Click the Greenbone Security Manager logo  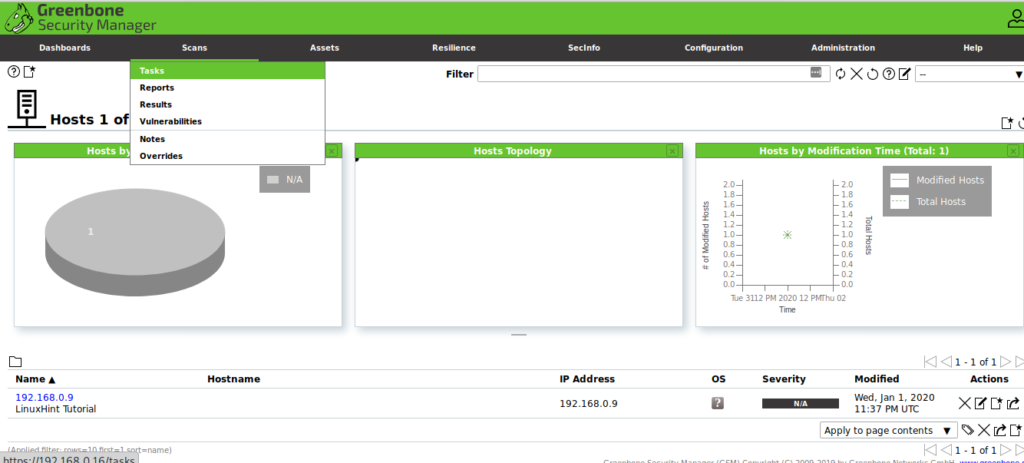coord(80,18)
